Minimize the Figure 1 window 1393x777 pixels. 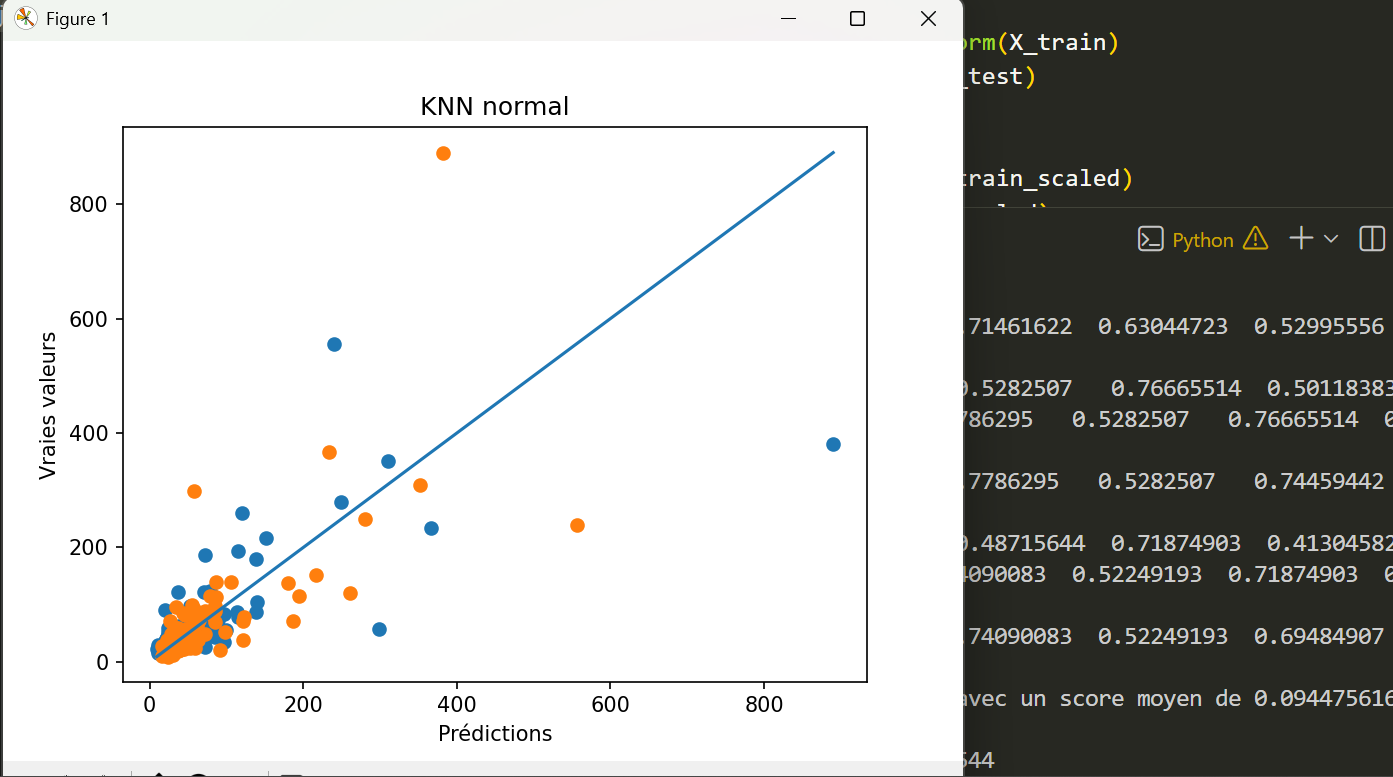click(788, 19)
